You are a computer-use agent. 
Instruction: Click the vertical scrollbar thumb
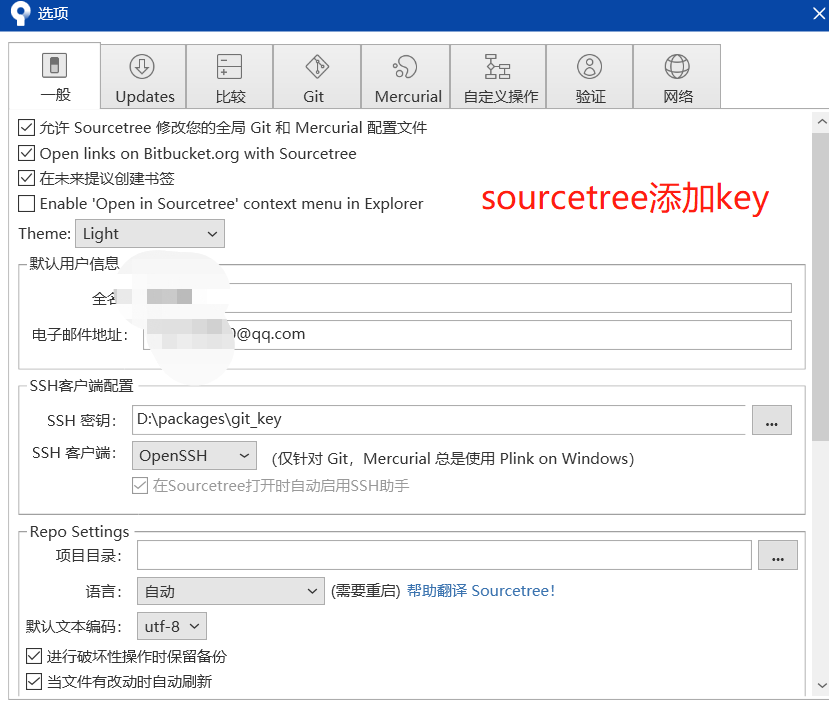(x=821, y=287)
